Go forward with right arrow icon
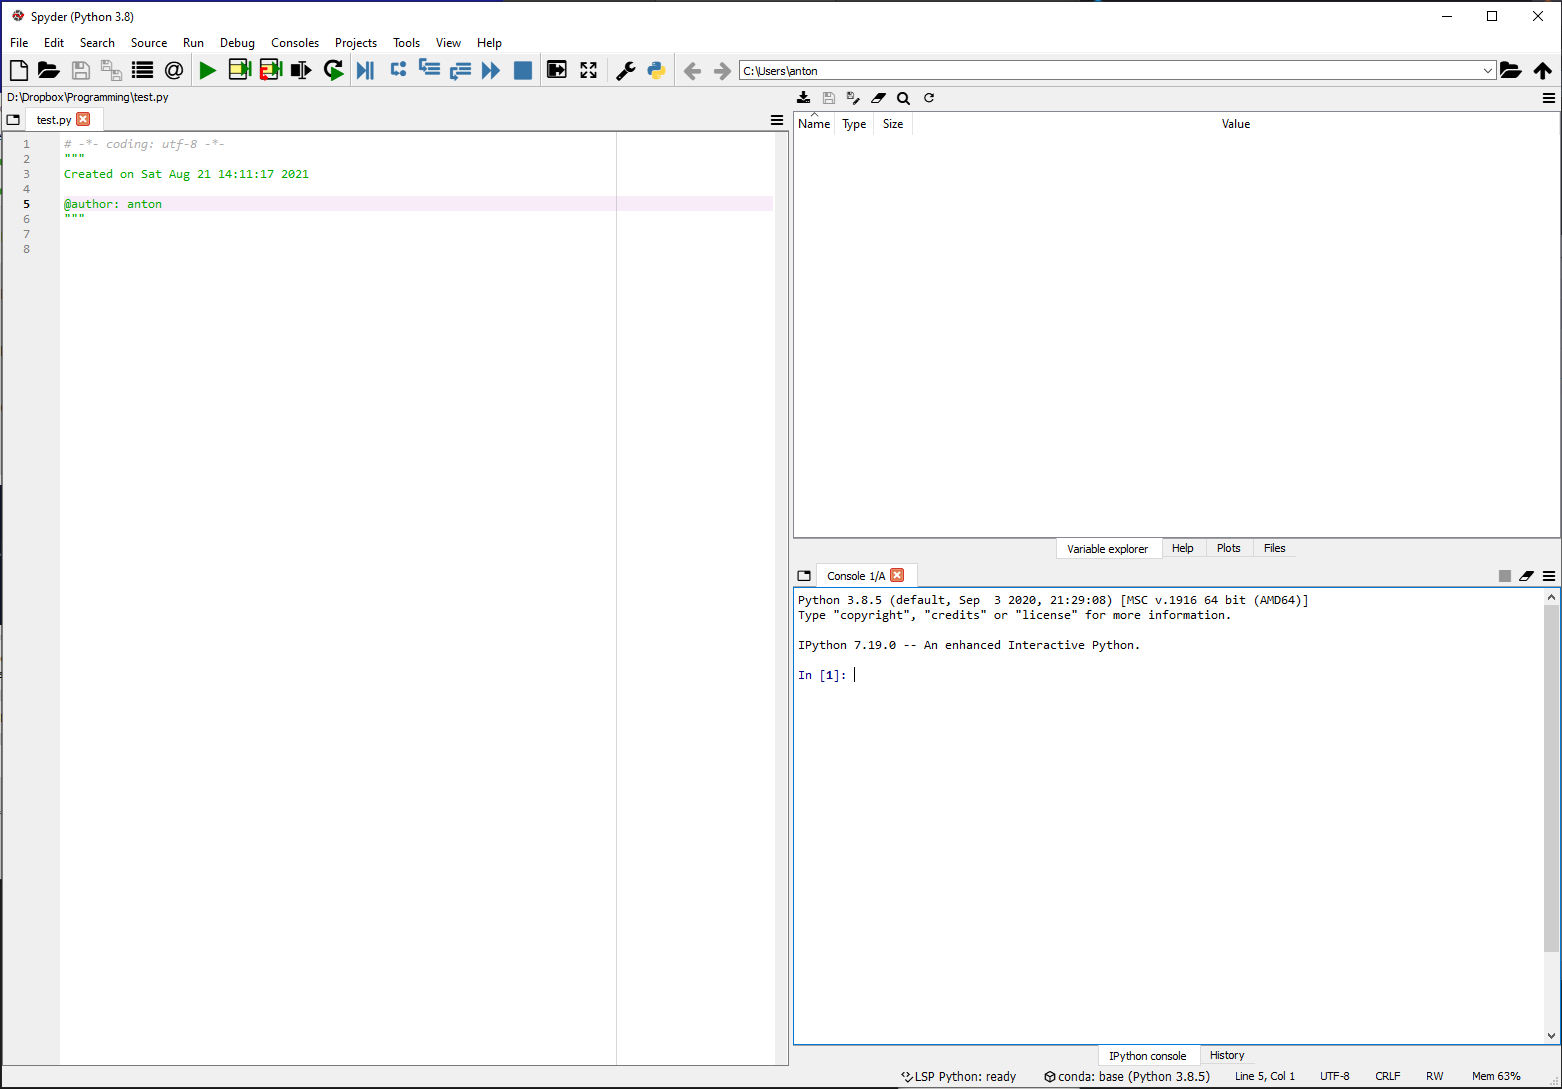Screen dimensions: 1562x1089 722,71
